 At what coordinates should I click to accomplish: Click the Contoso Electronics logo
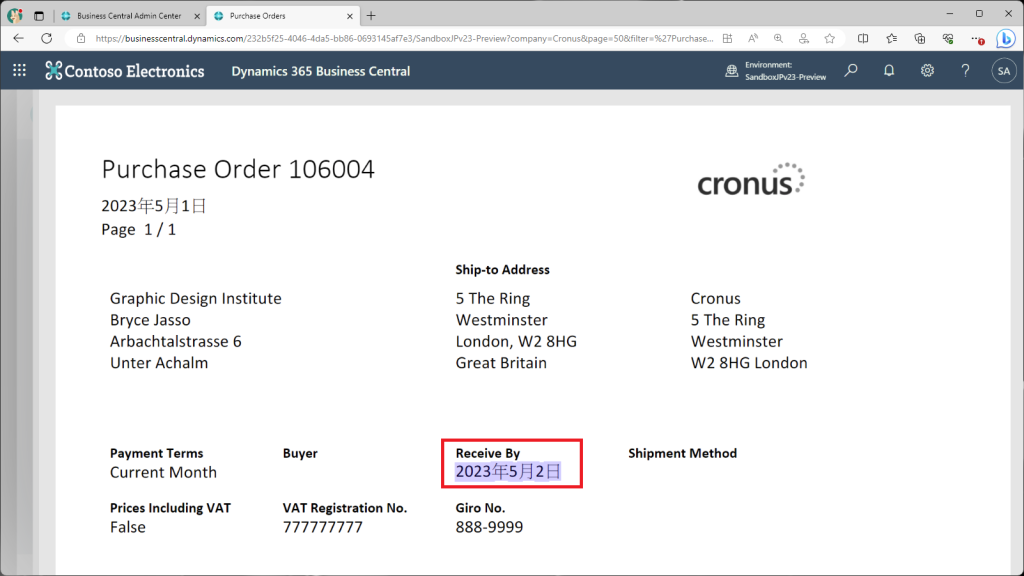pos(125,71)
